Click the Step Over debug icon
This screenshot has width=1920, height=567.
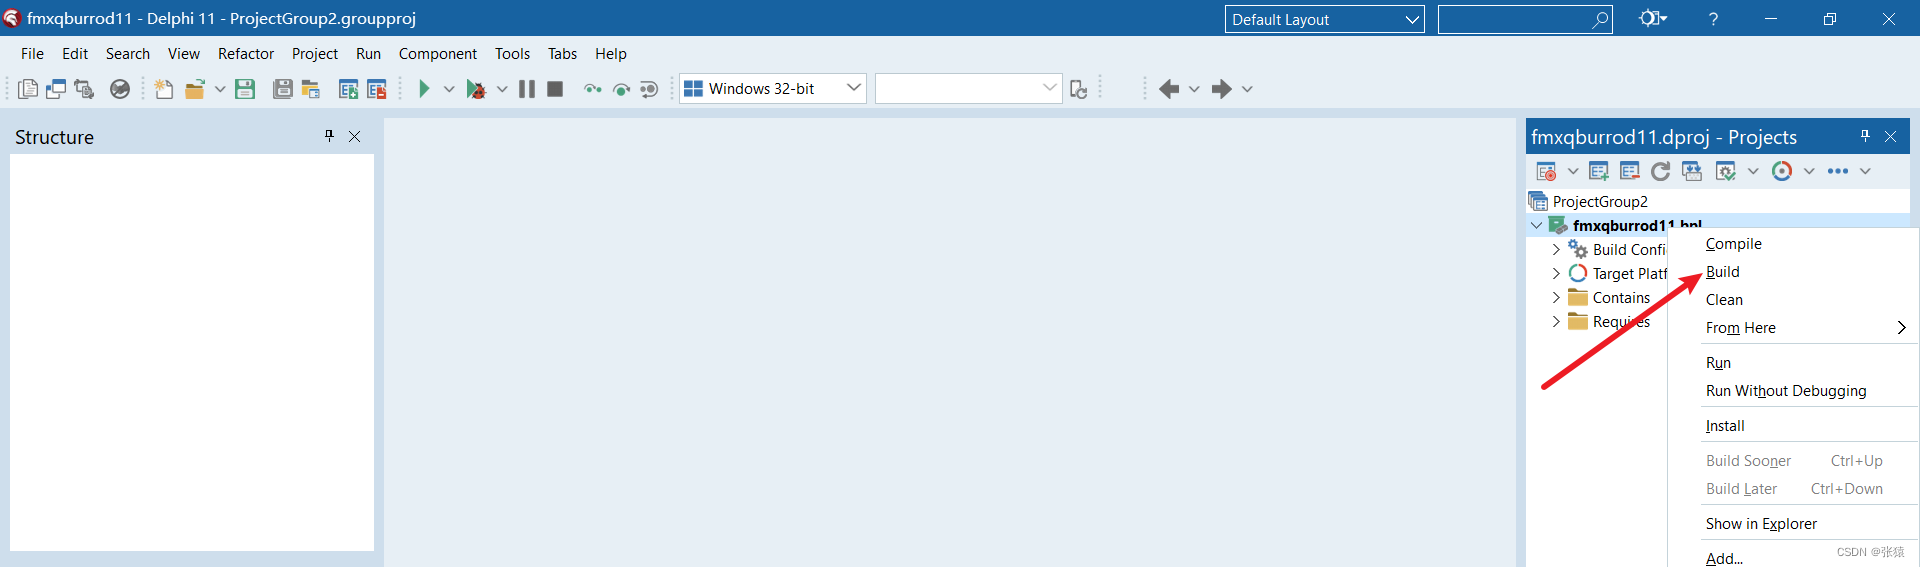[621, 89]
